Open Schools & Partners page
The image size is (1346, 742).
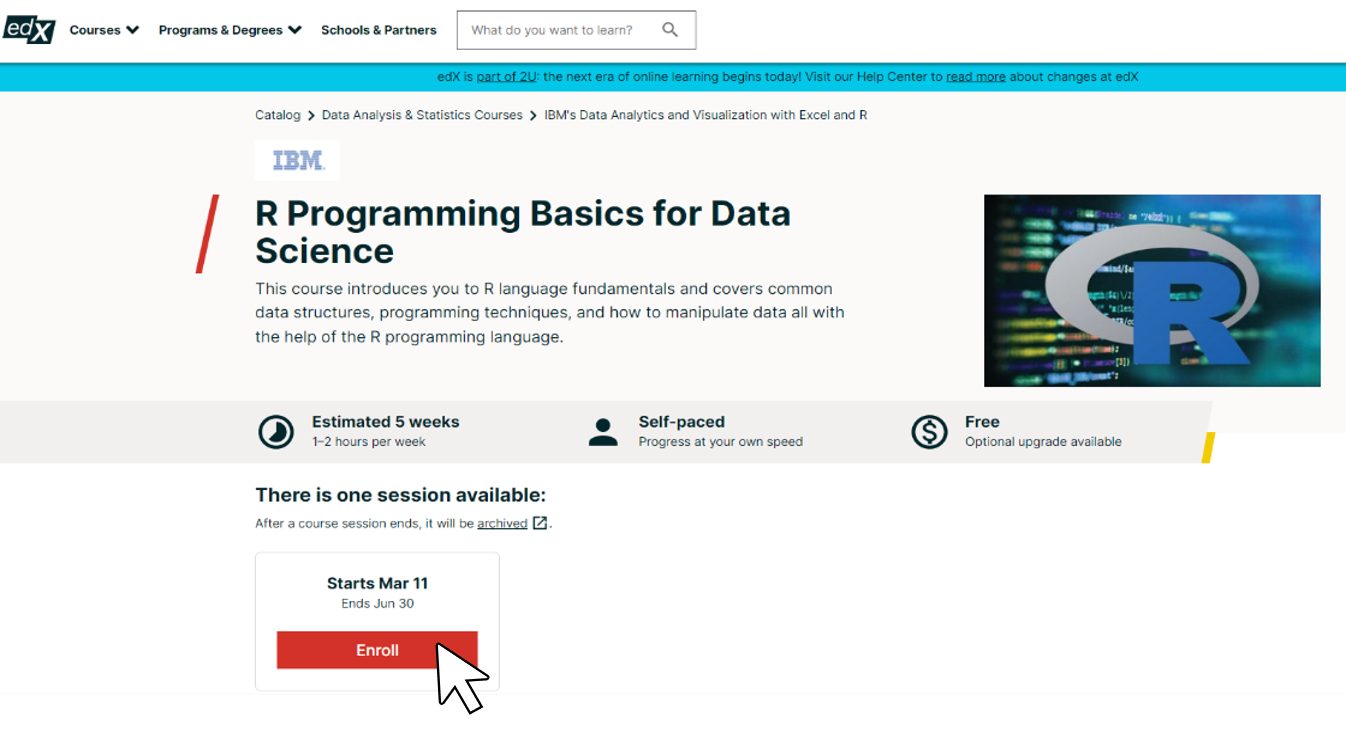click(379, 30)
